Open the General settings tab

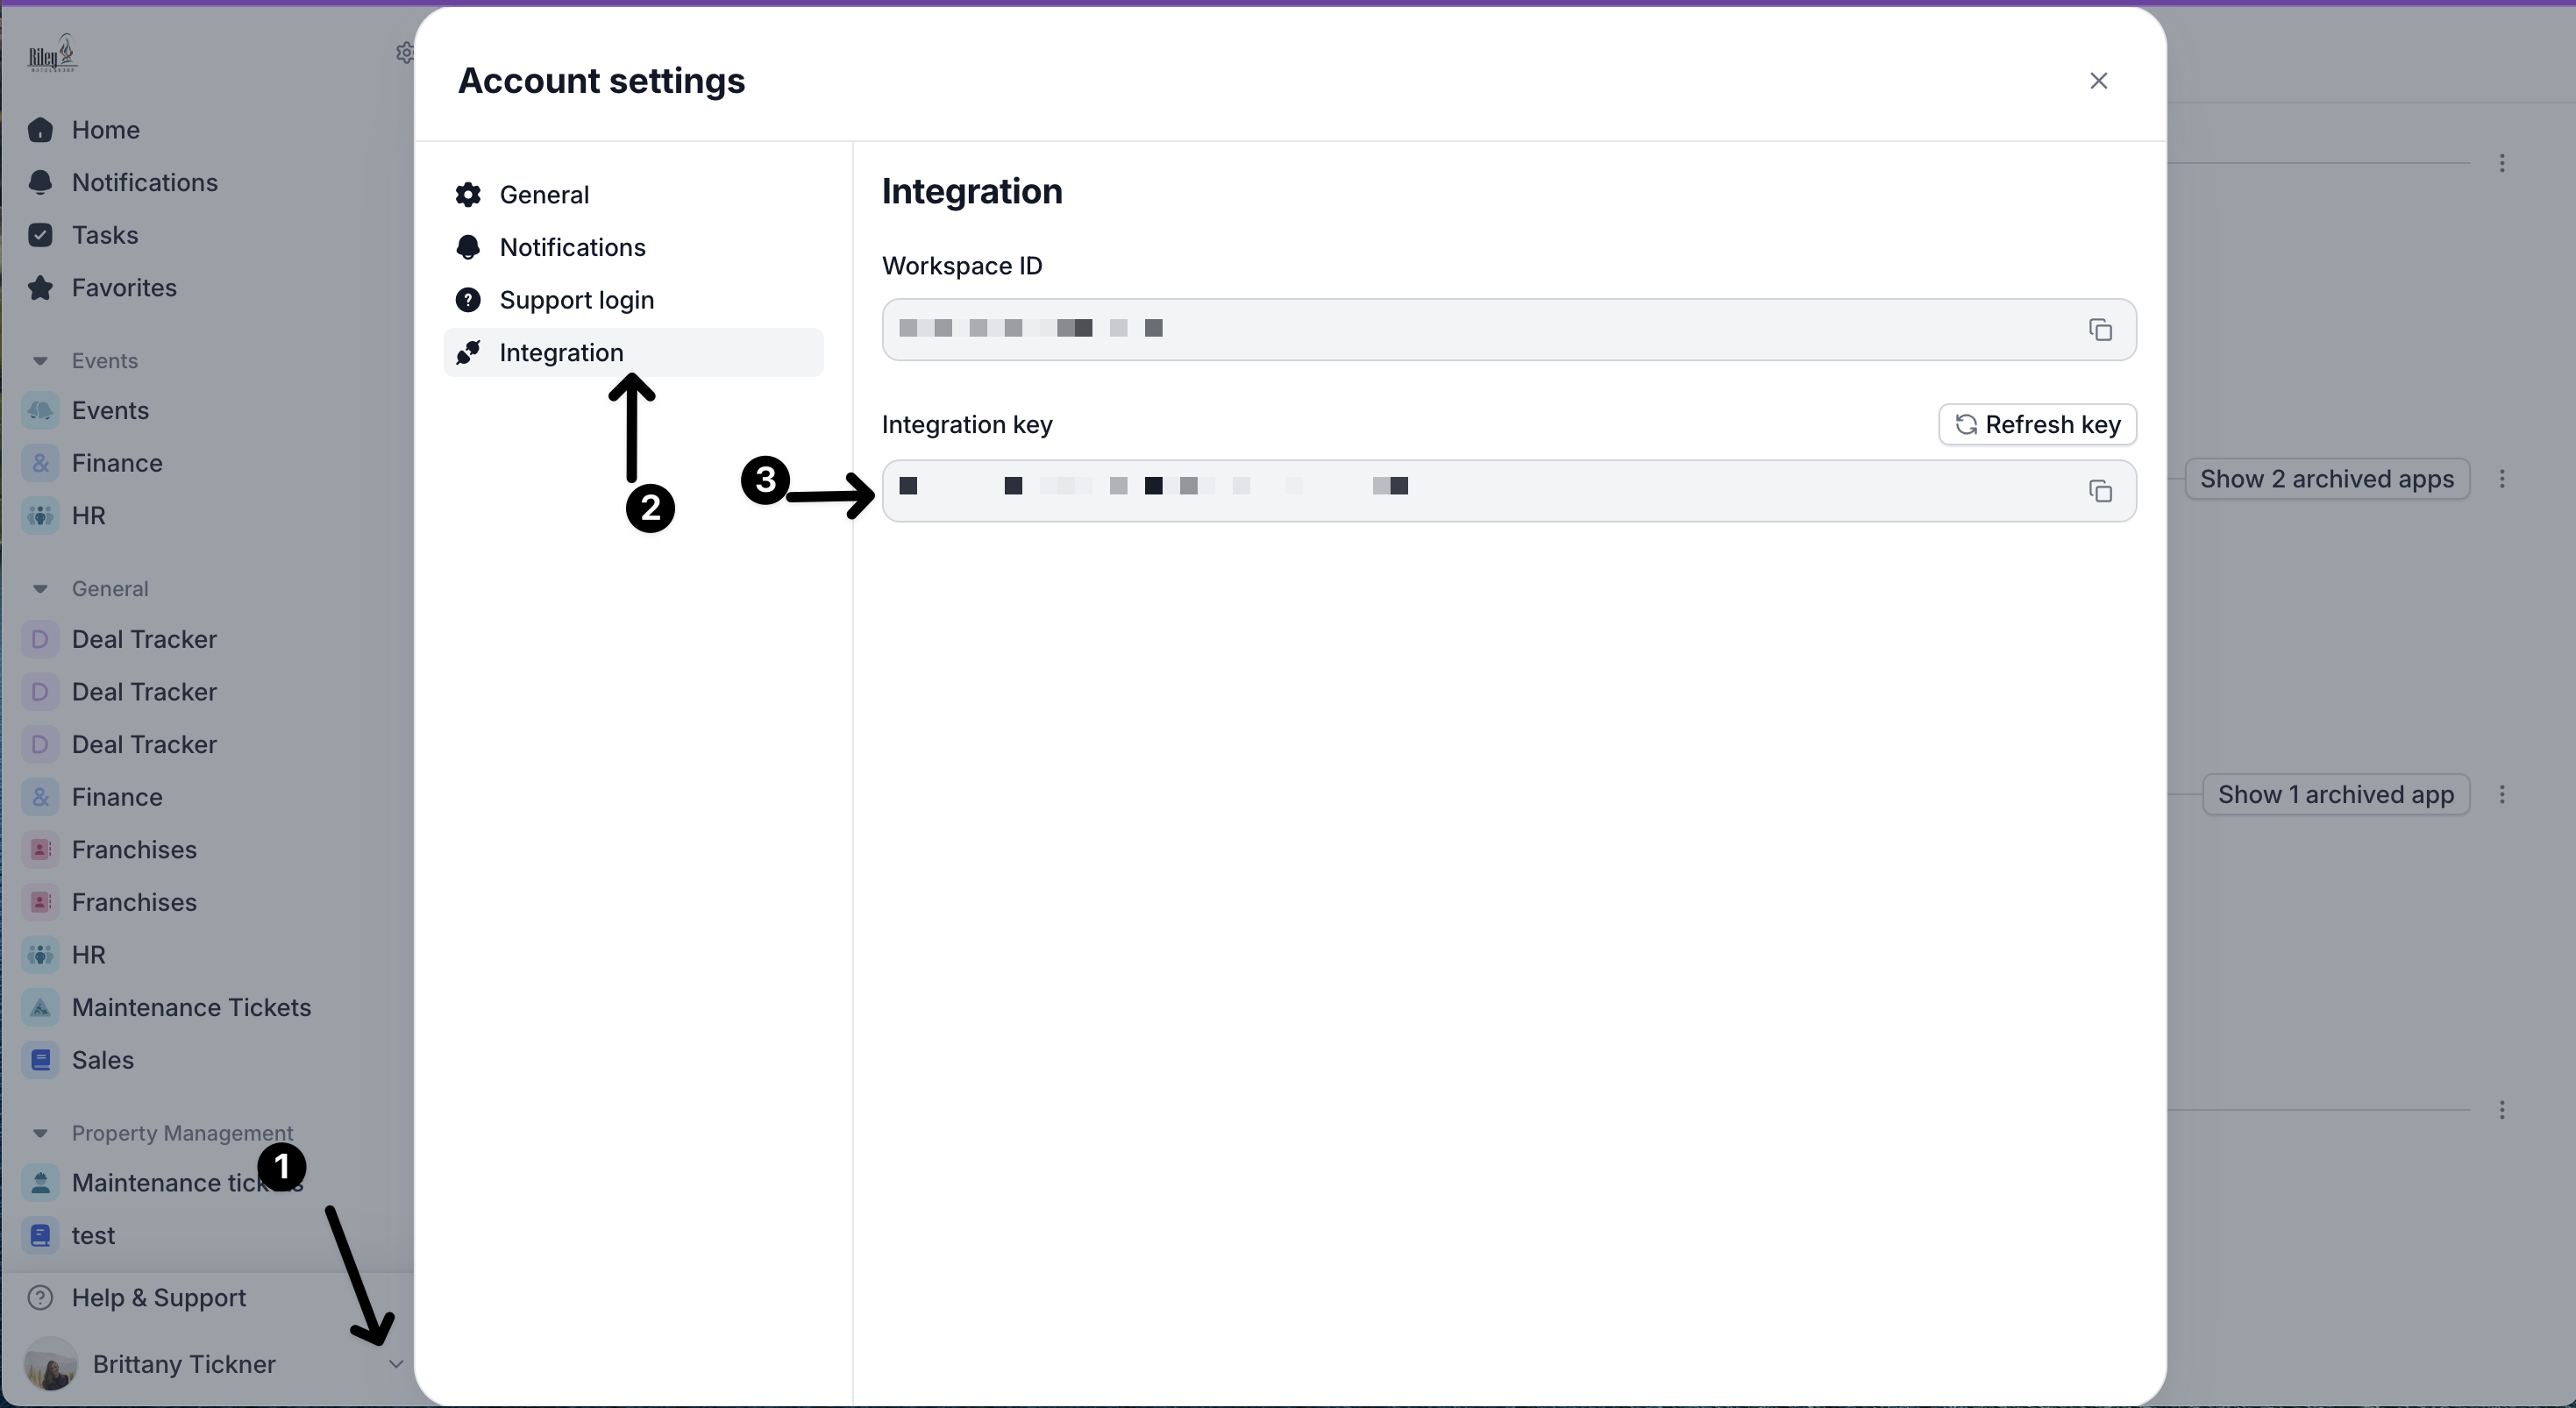click(543, 195)
